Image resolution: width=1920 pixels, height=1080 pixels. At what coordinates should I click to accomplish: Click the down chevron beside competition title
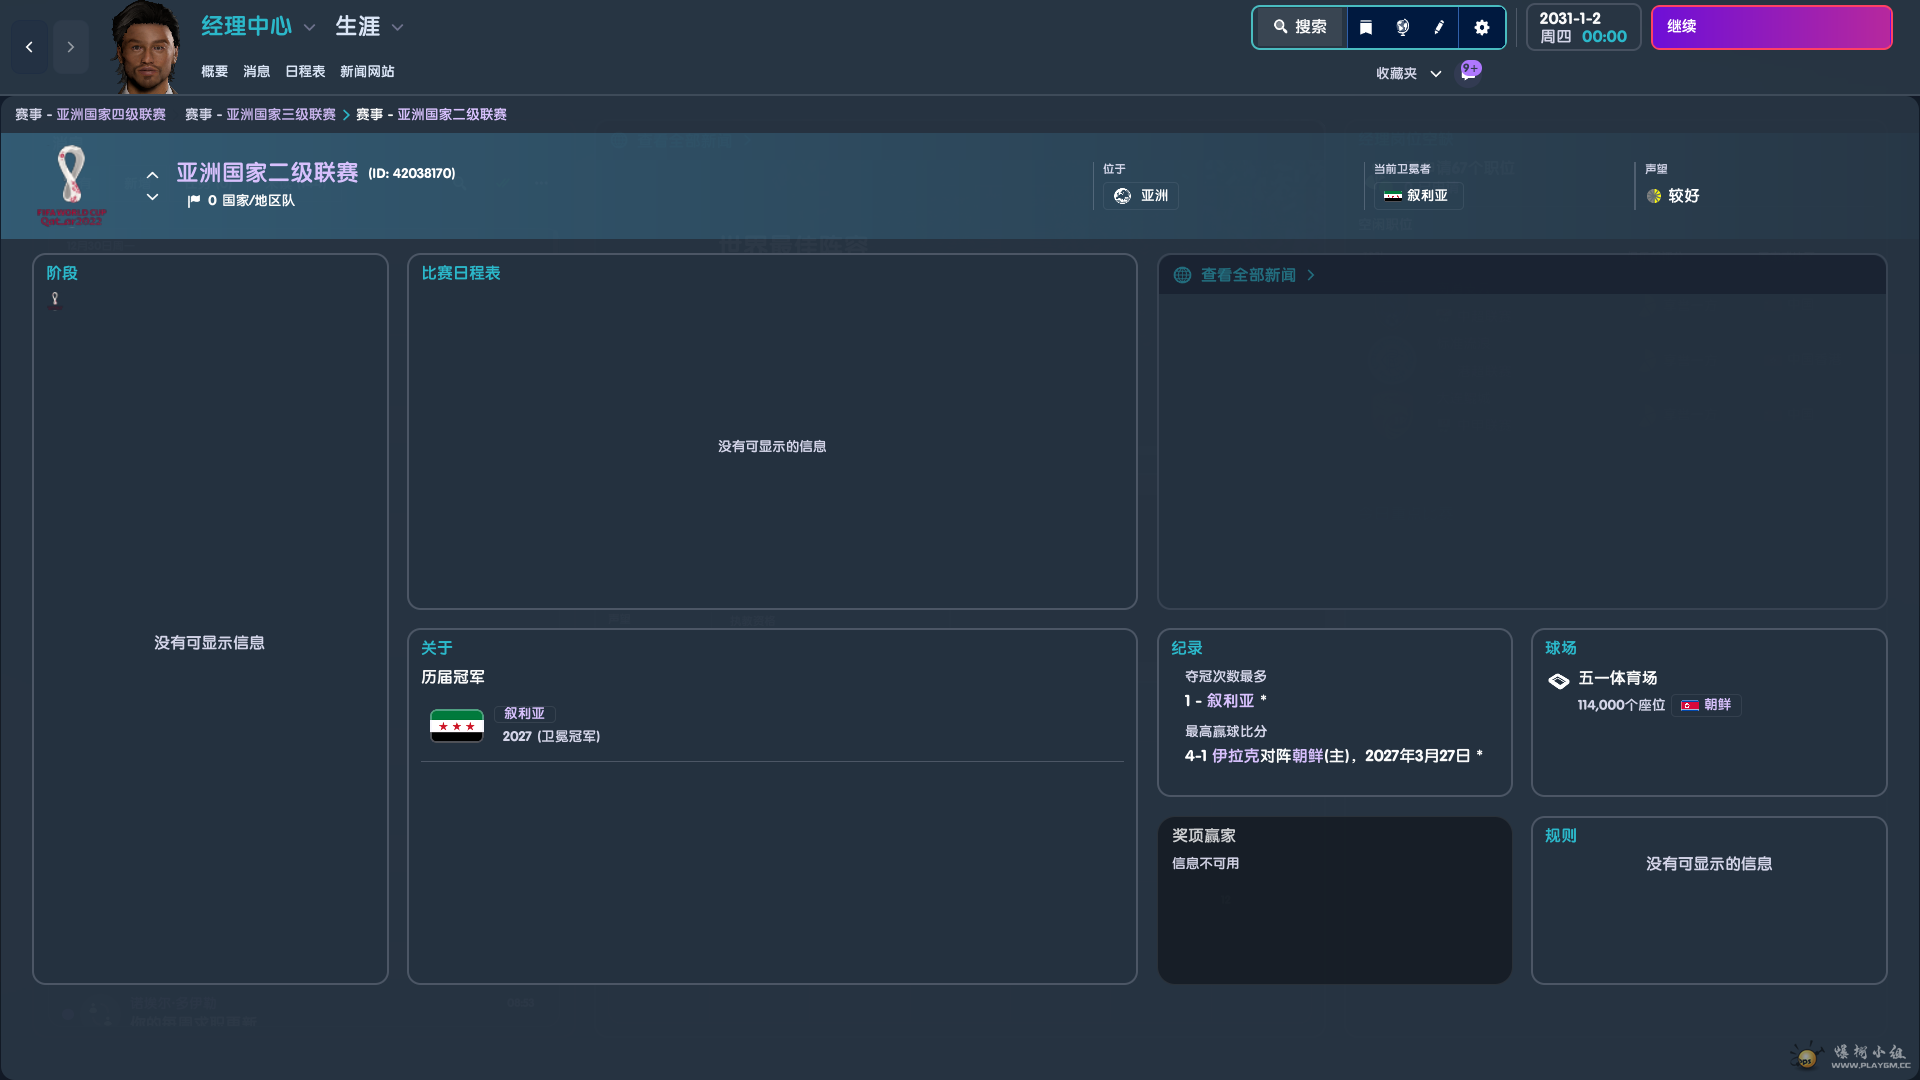(152, 197)
